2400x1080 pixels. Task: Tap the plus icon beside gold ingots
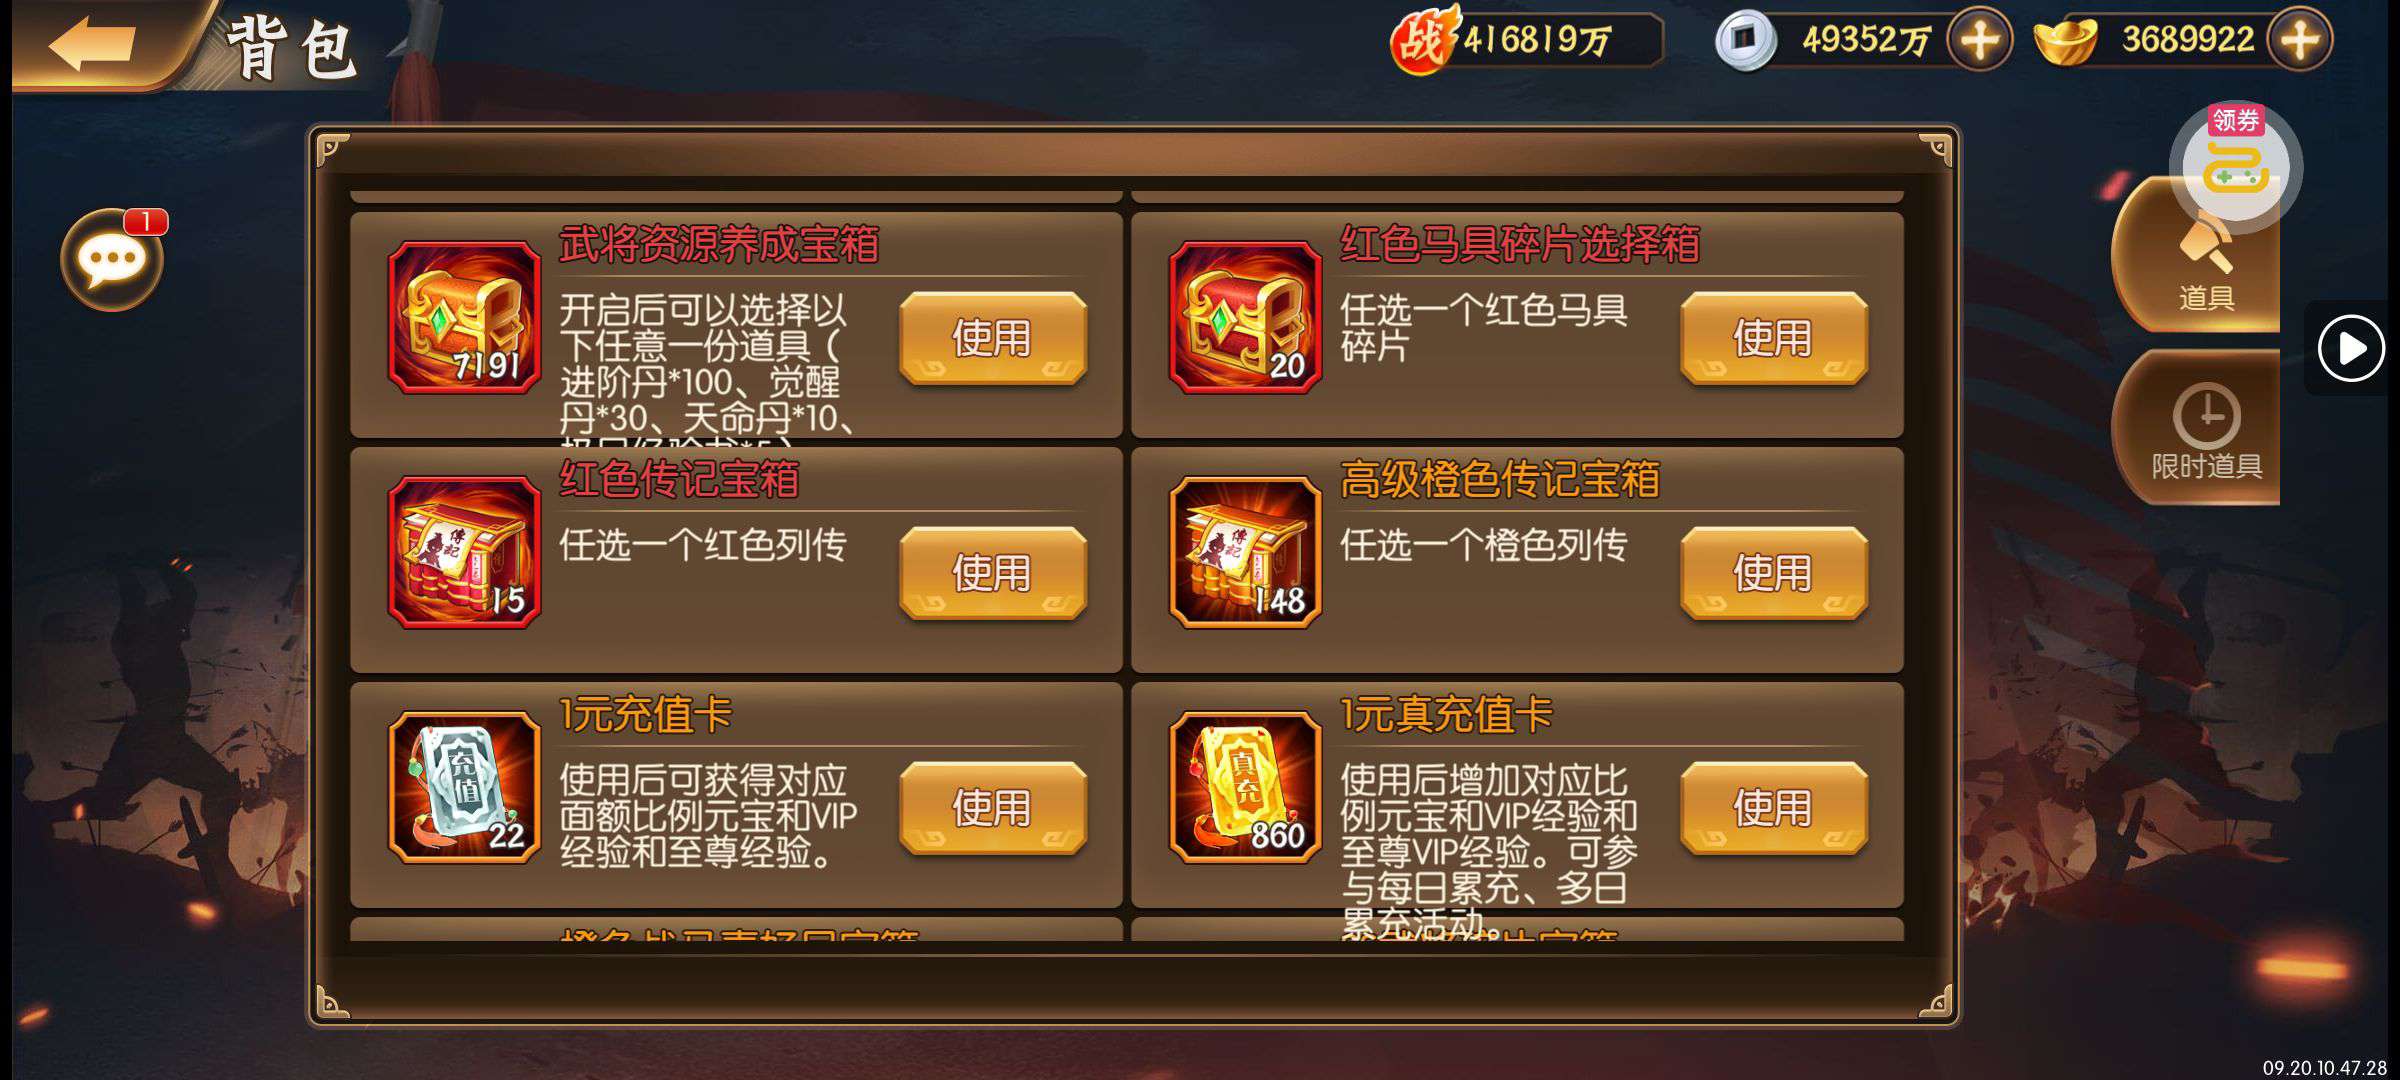tap(2300, 40)
